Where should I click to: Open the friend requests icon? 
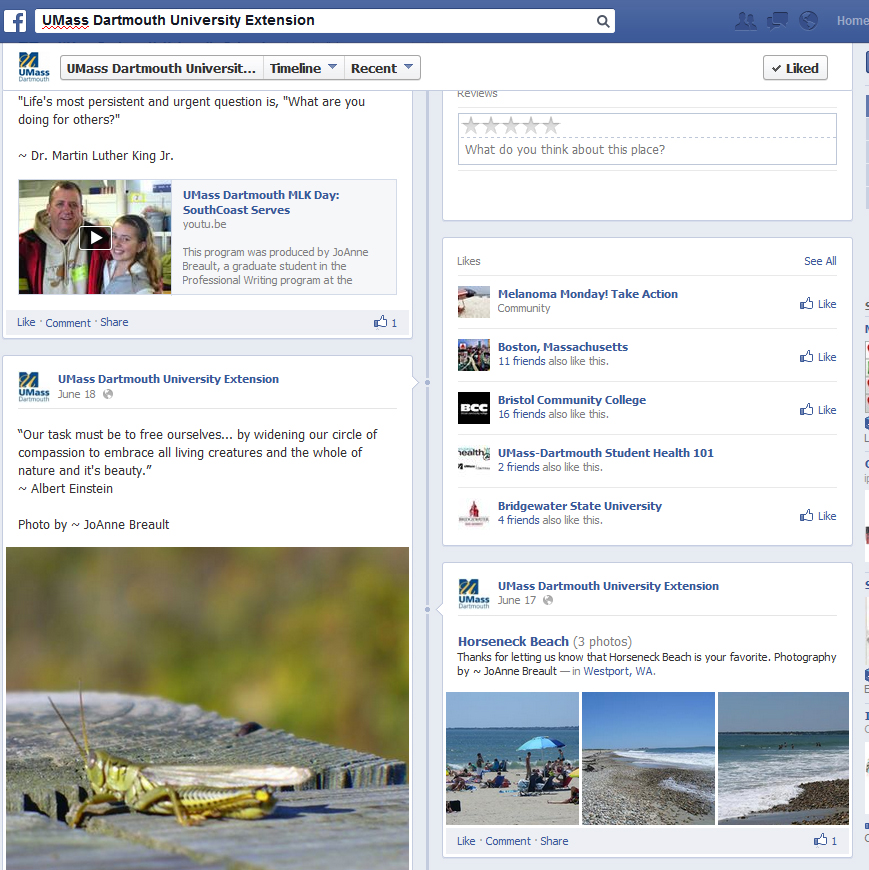pos(745,21)
